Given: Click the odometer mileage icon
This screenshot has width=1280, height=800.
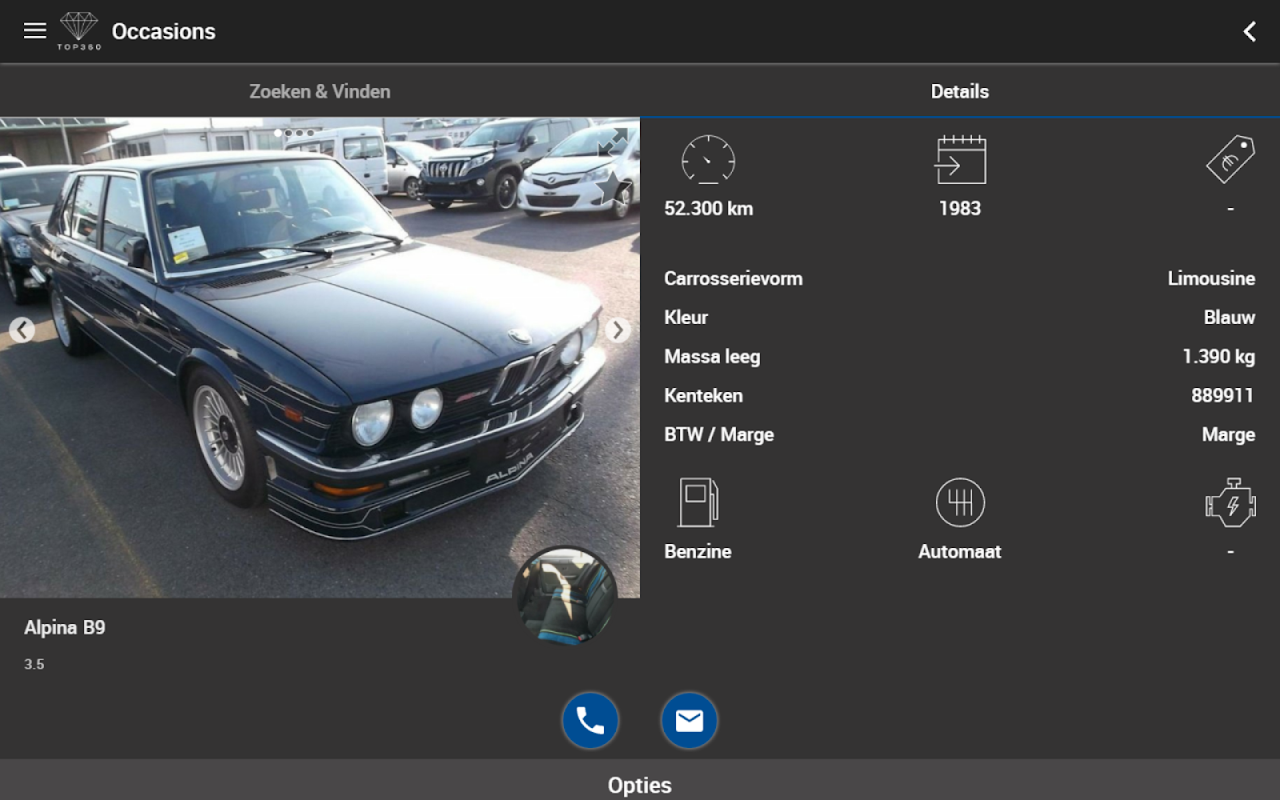Looking at the screenshot, I should (x=708, y=159).
